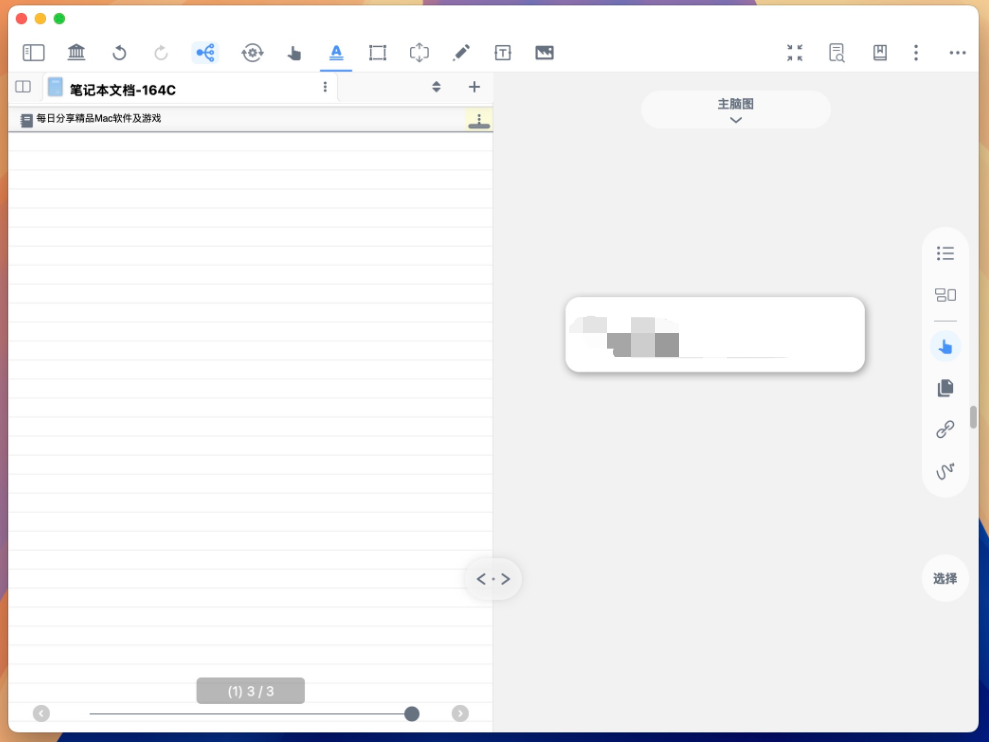Toggle the sidebar panel icon in toolbar
This screenshot has width=989, height=742.
pyautogui.click(x=34, y=53)
